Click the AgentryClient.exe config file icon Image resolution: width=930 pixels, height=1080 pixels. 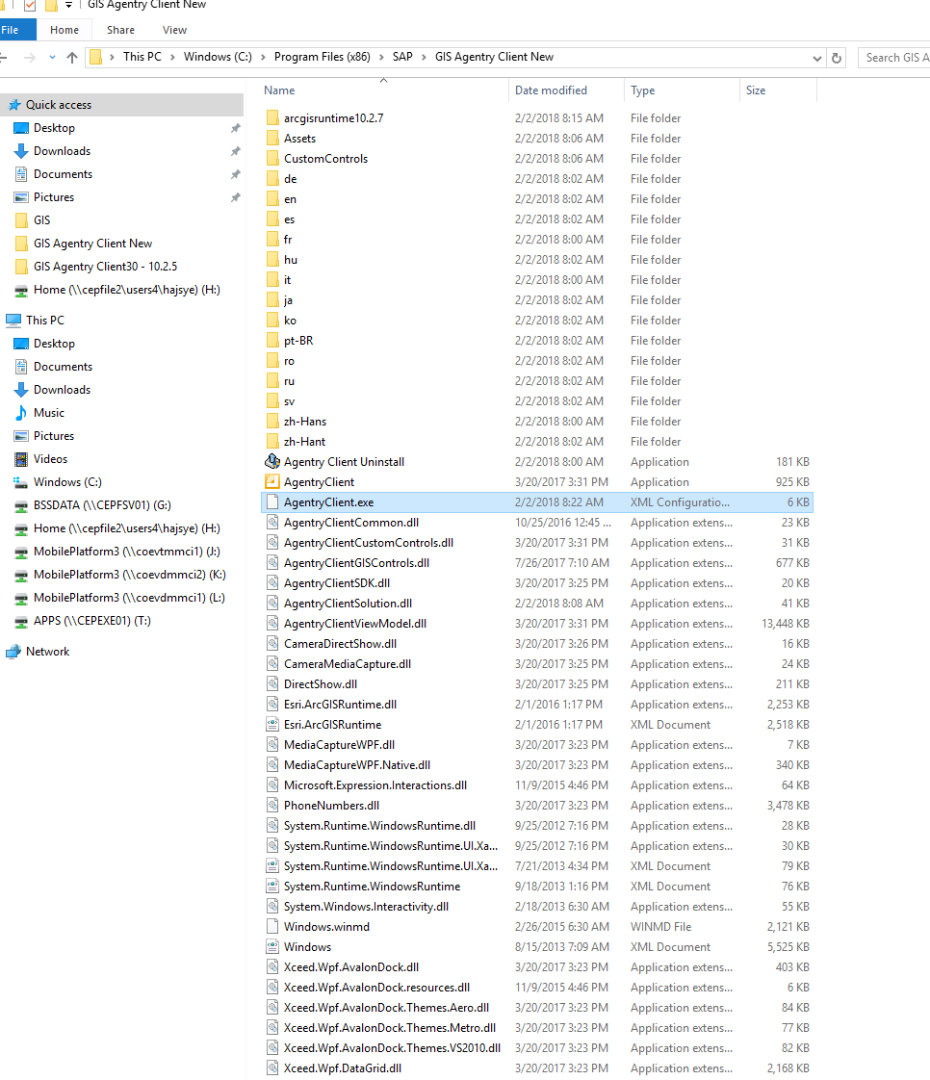point(272,502)
